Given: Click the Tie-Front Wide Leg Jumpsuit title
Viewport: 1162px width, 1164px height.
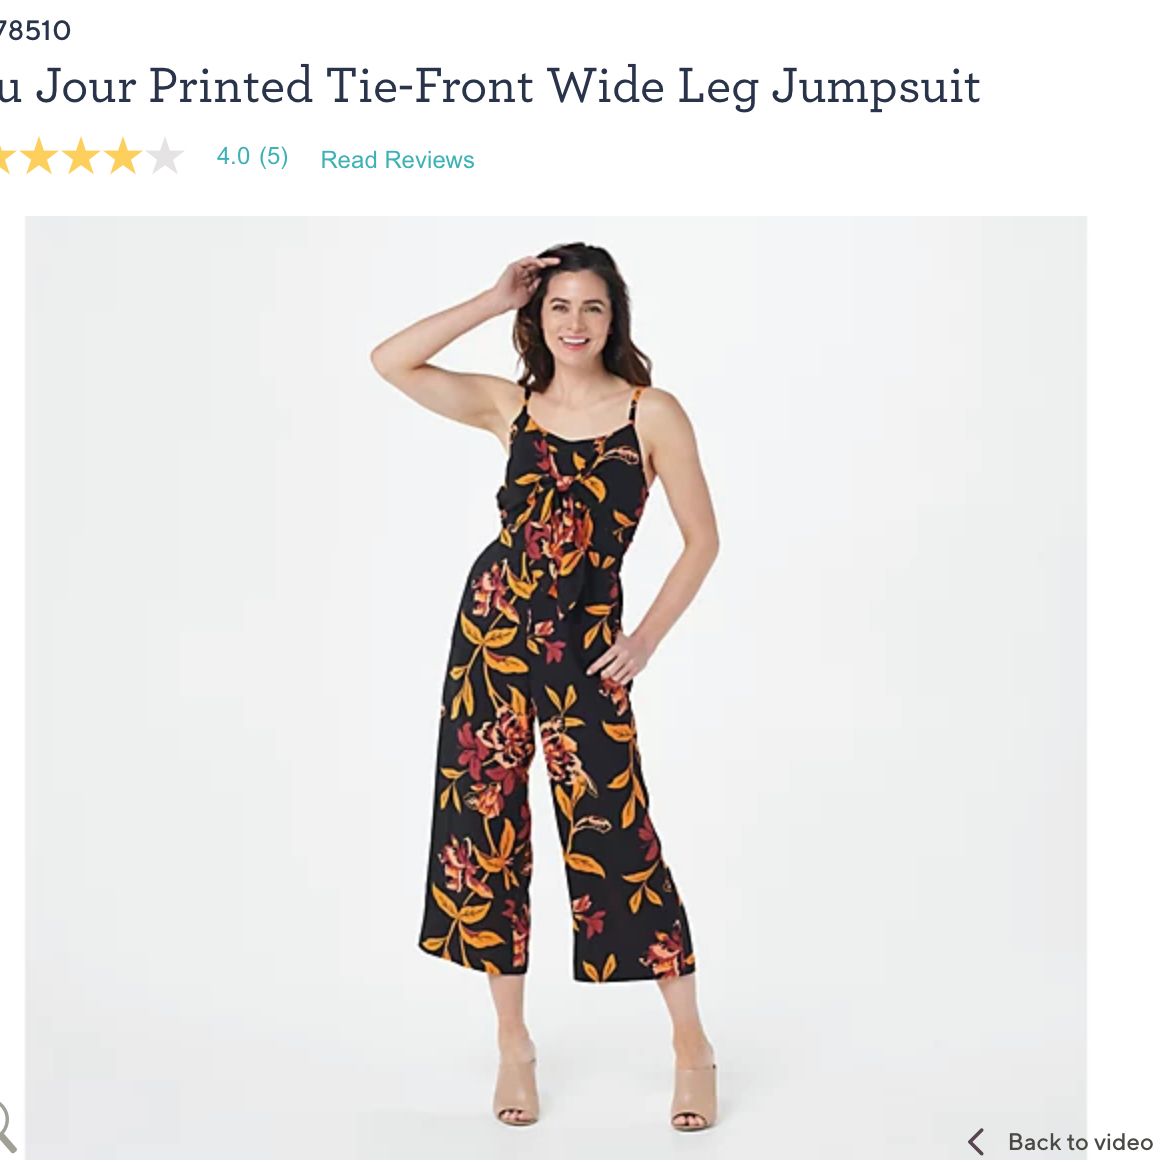Looking at the screenshot, I should click(x=653, y=85).
